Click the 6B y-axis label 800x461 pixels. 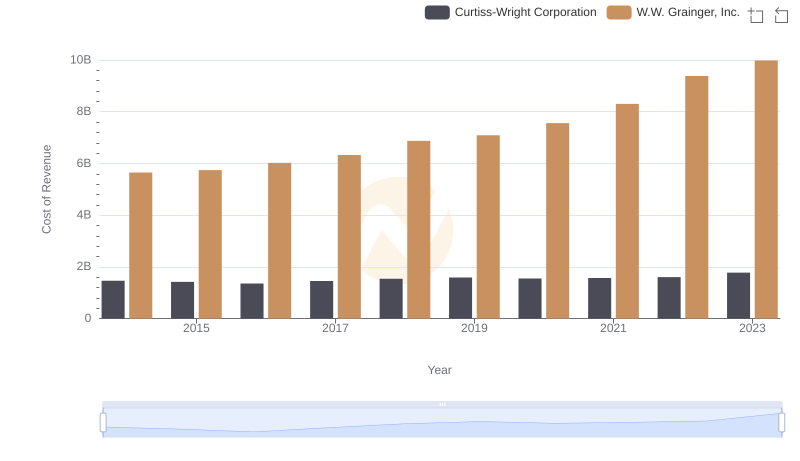(x=84, y=163)
